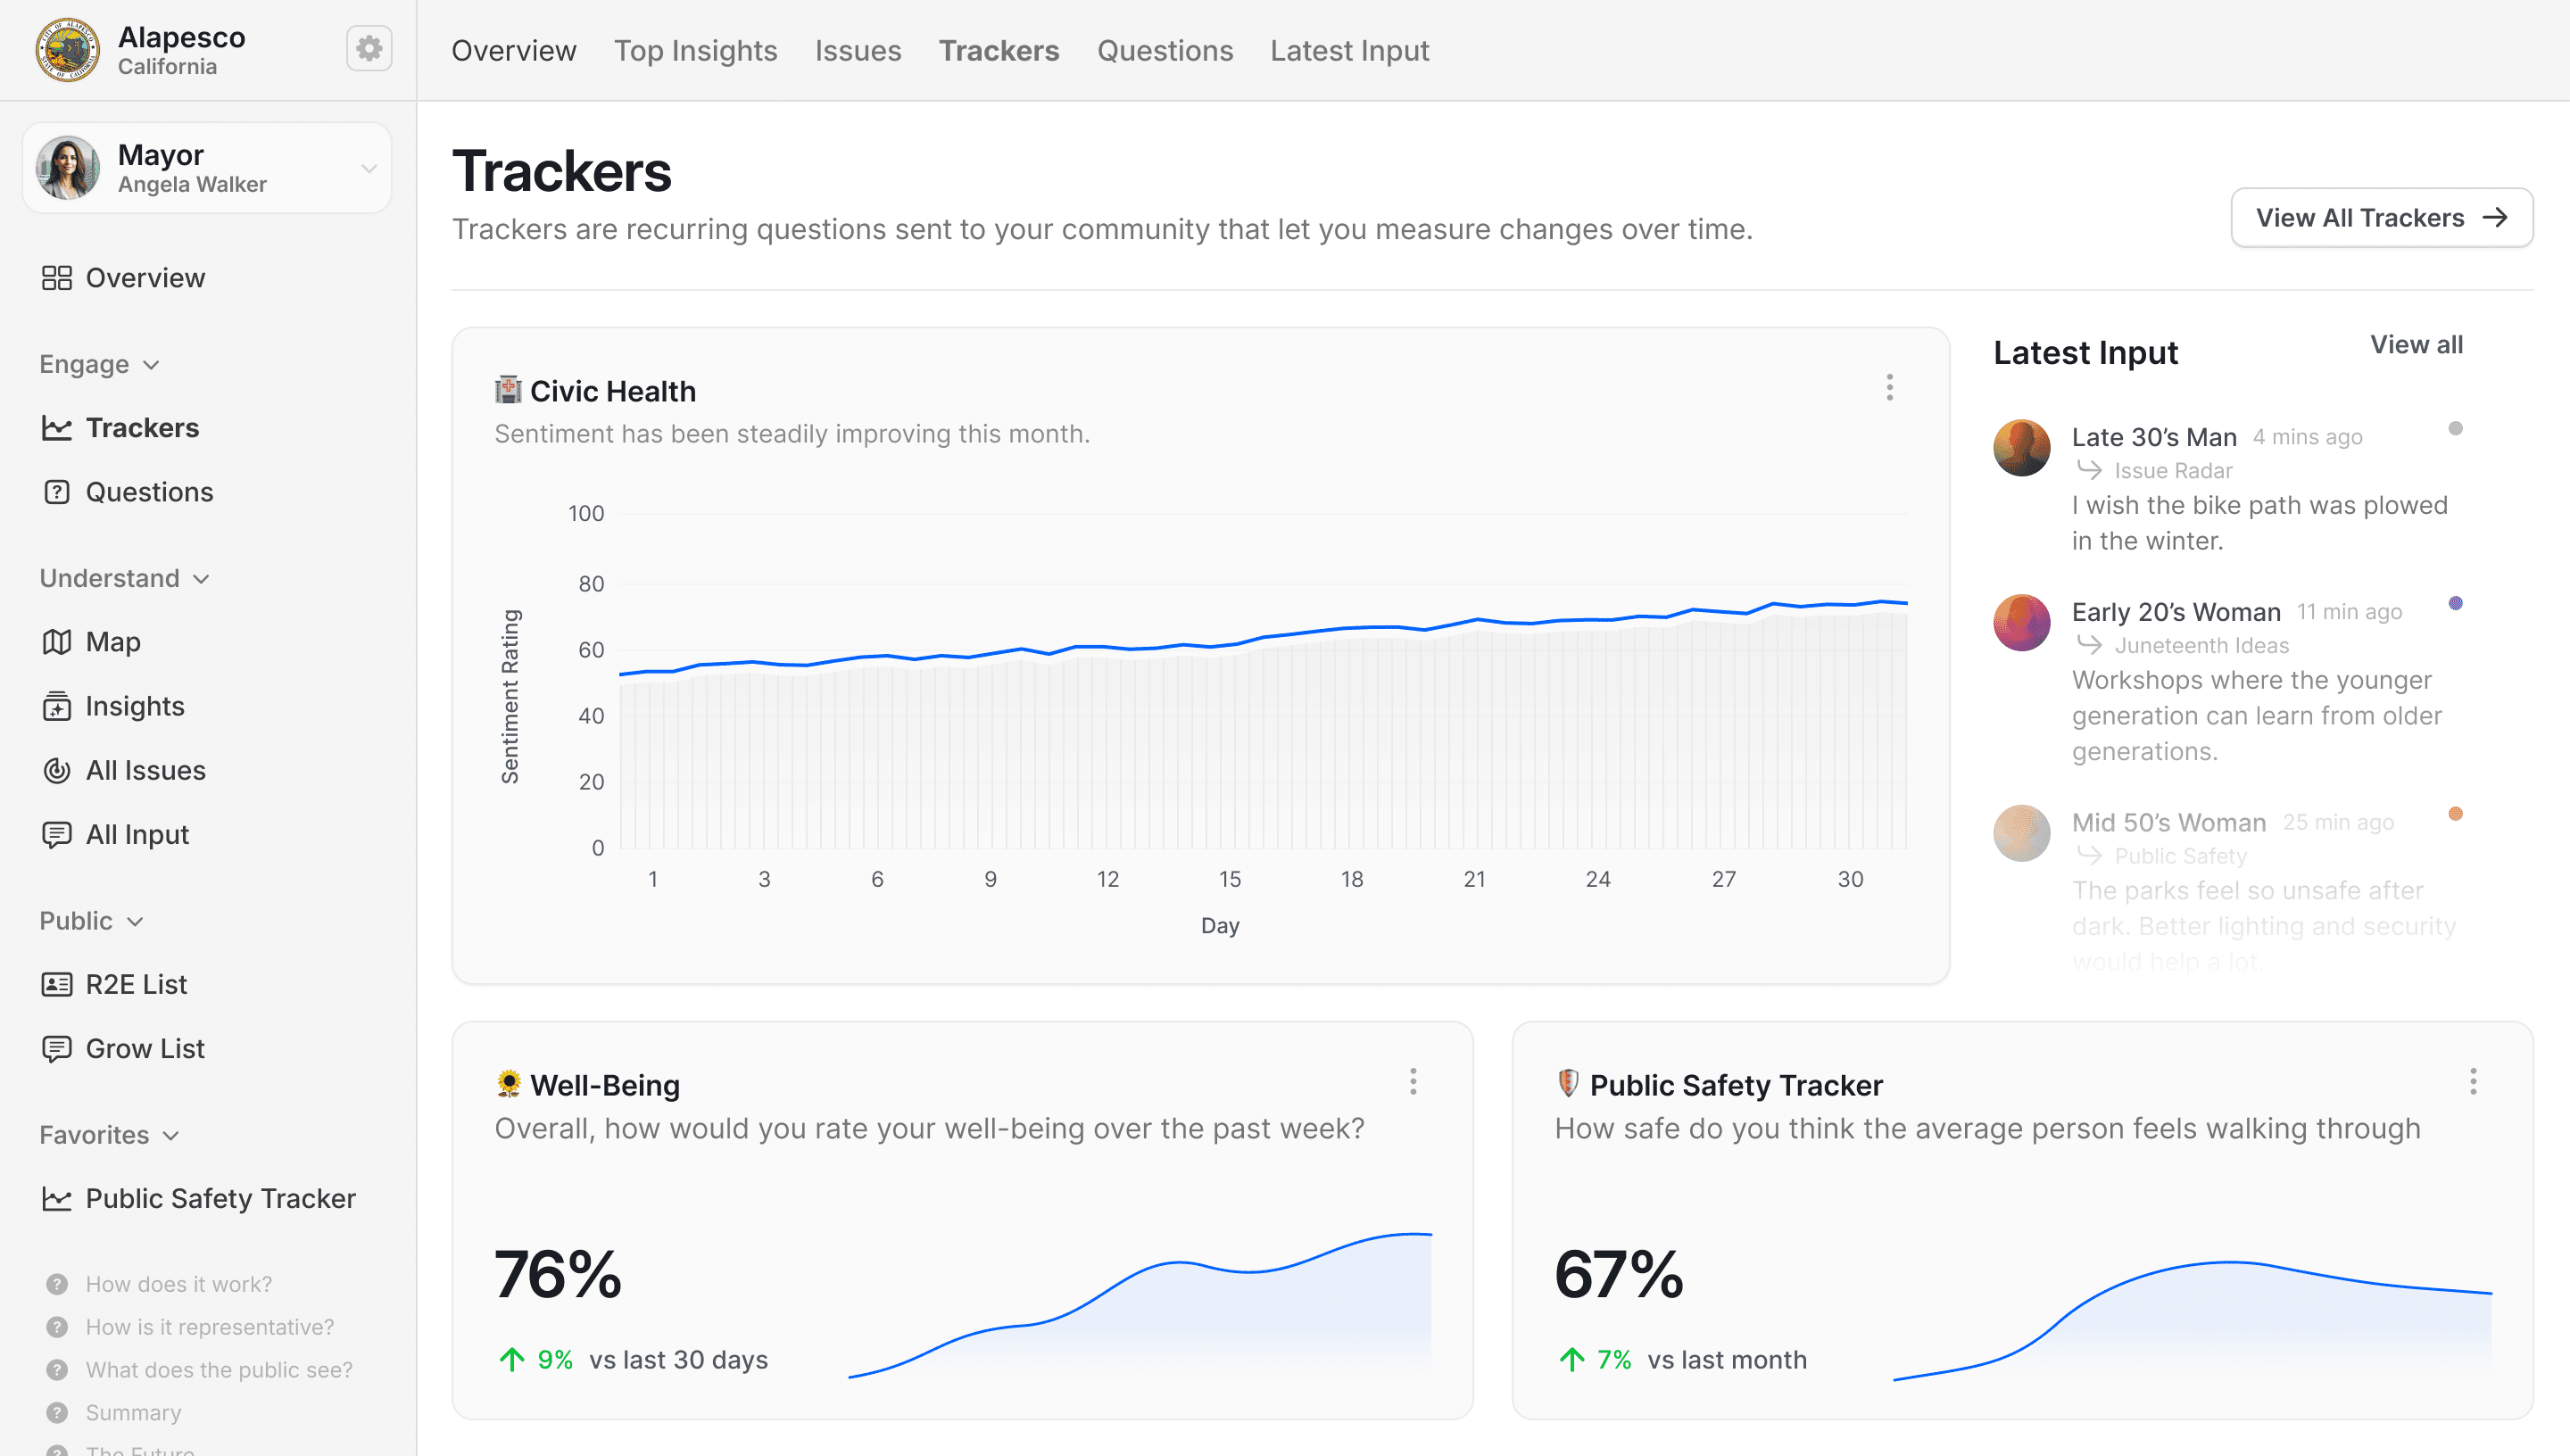Screen dimensions: 2570x1456
Task: Click purple status dot on Early 20's Woman
Action: pos(2454,603)
